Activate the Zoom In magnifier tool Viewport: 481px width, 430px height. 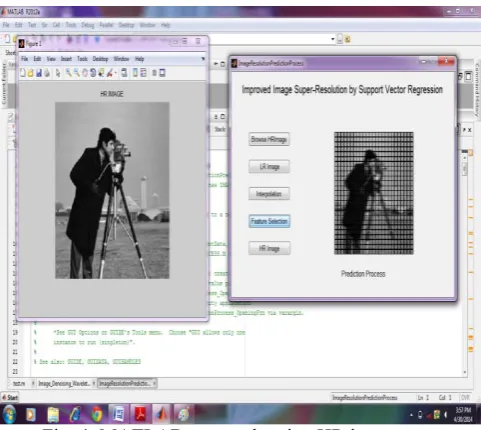point(68,73)
